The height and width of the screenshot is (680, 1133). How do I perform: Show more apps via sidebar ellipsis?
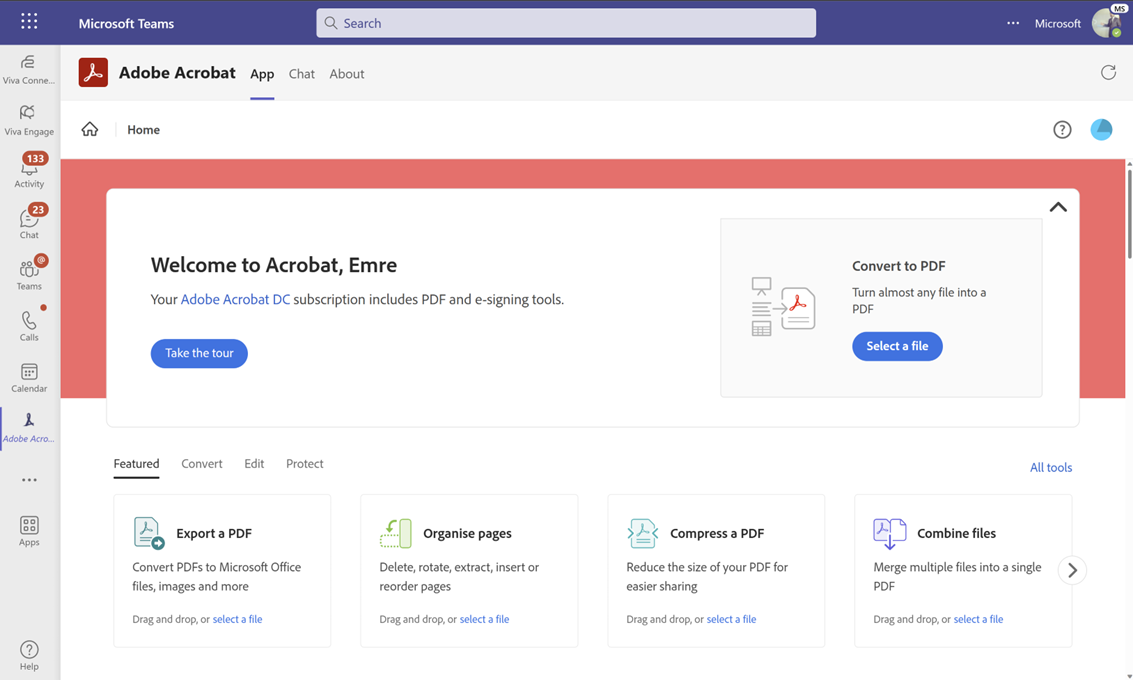29,480
